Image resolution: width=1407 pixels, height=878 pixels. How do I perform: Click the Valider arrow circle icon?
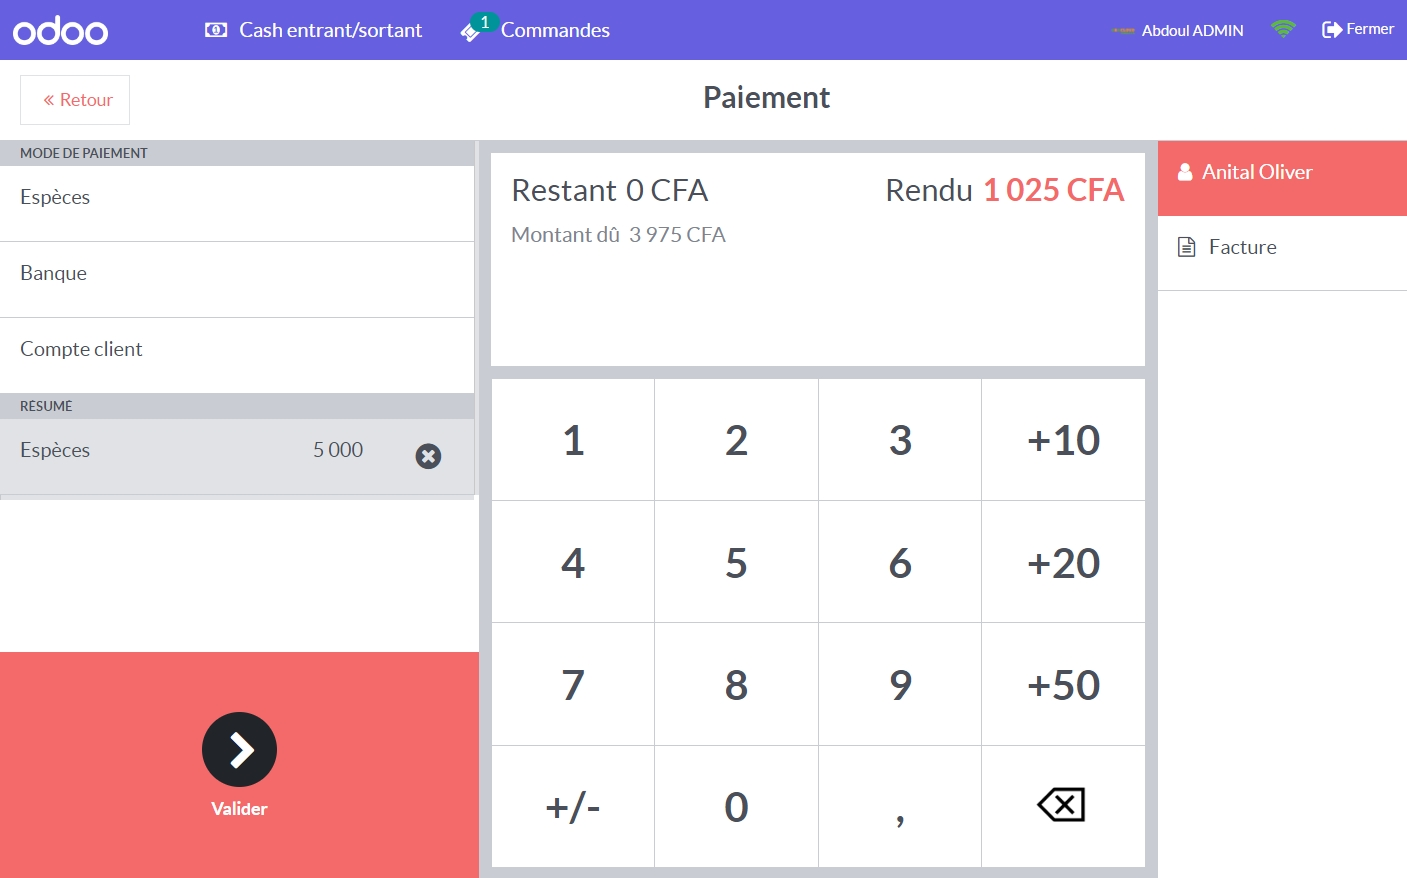tap(239, 749)
